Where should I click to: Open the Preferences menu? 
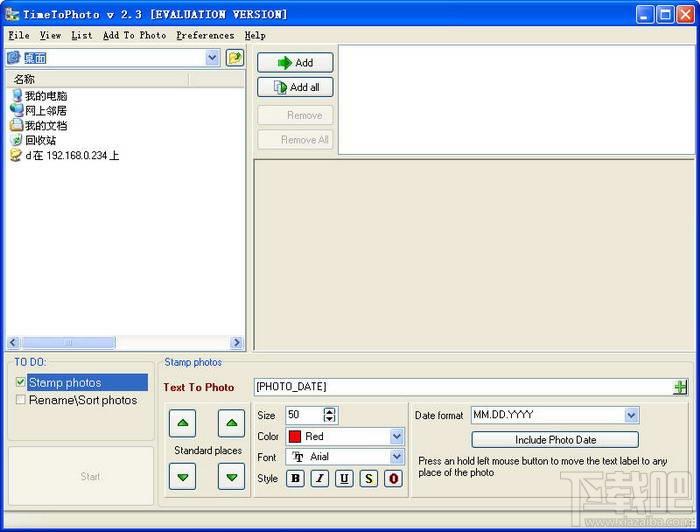click(205, 35)
